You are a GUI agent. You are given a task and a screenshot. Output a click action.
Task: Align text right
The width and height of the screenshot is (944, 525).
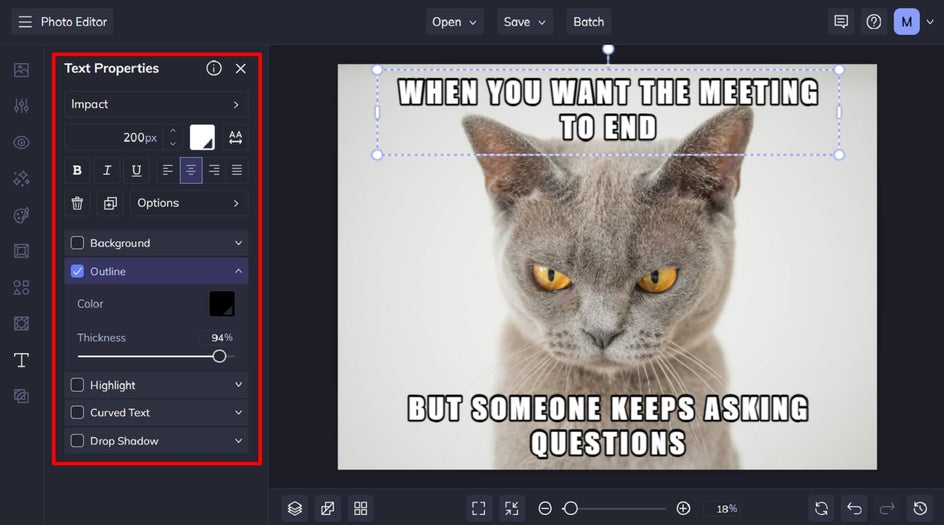tap(214, 170)
